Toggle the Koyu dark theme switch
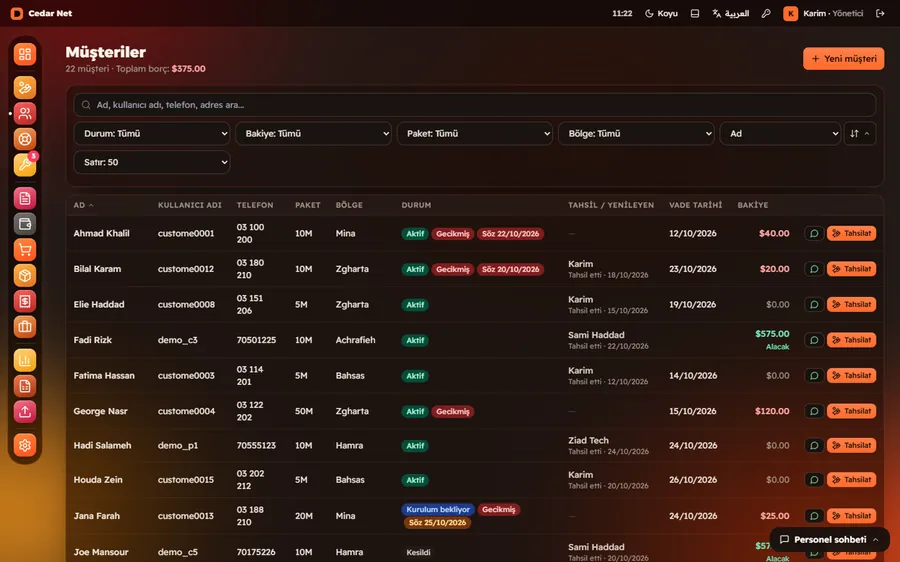The height and width of the screenshot is (562, 900). [661, 13]
